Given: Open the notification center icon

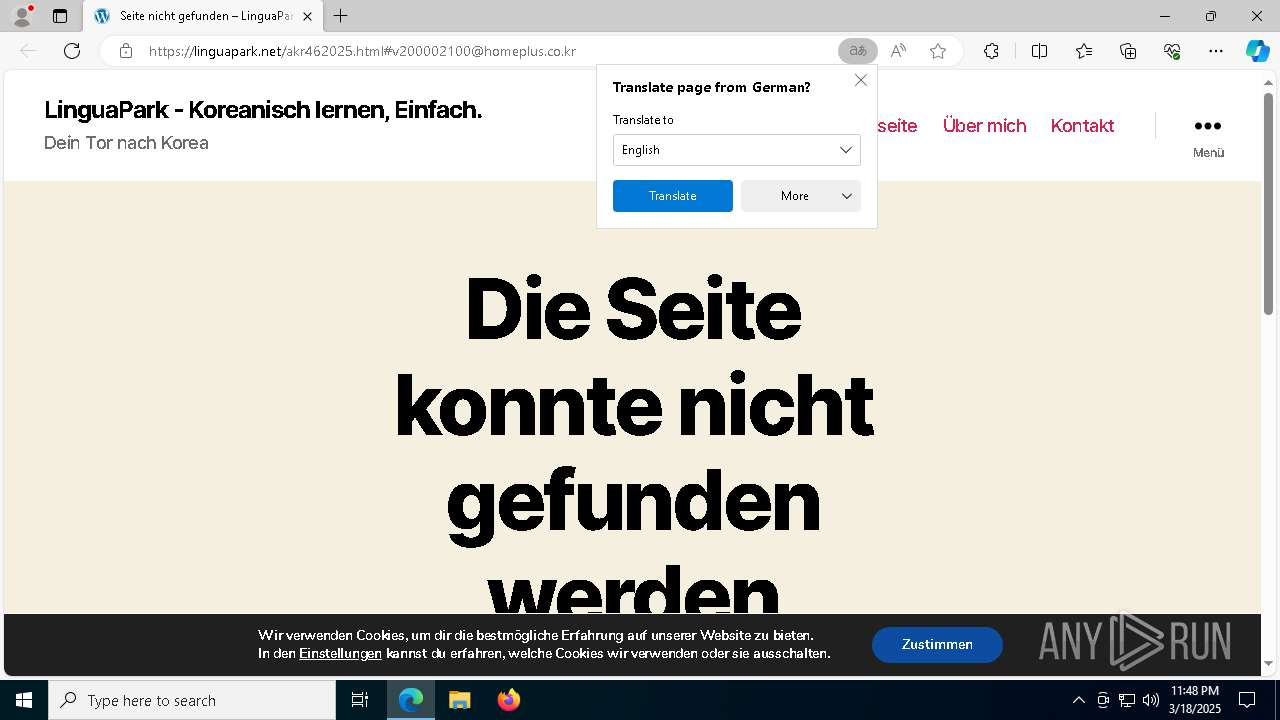Looking at the screenshot, I should [1247, 700].
